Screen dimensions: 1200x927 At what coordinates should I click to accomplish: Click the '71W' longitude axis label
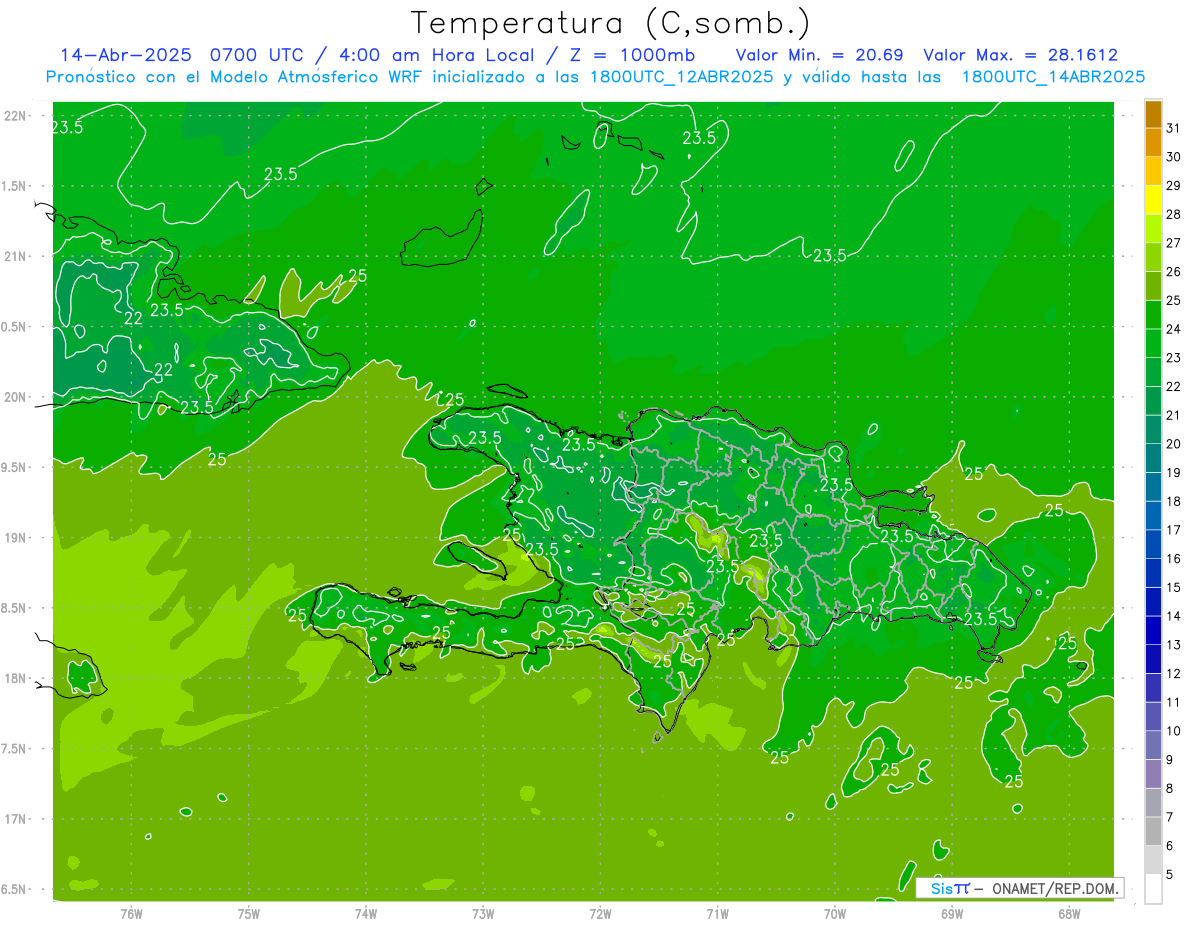click(717, 914)
